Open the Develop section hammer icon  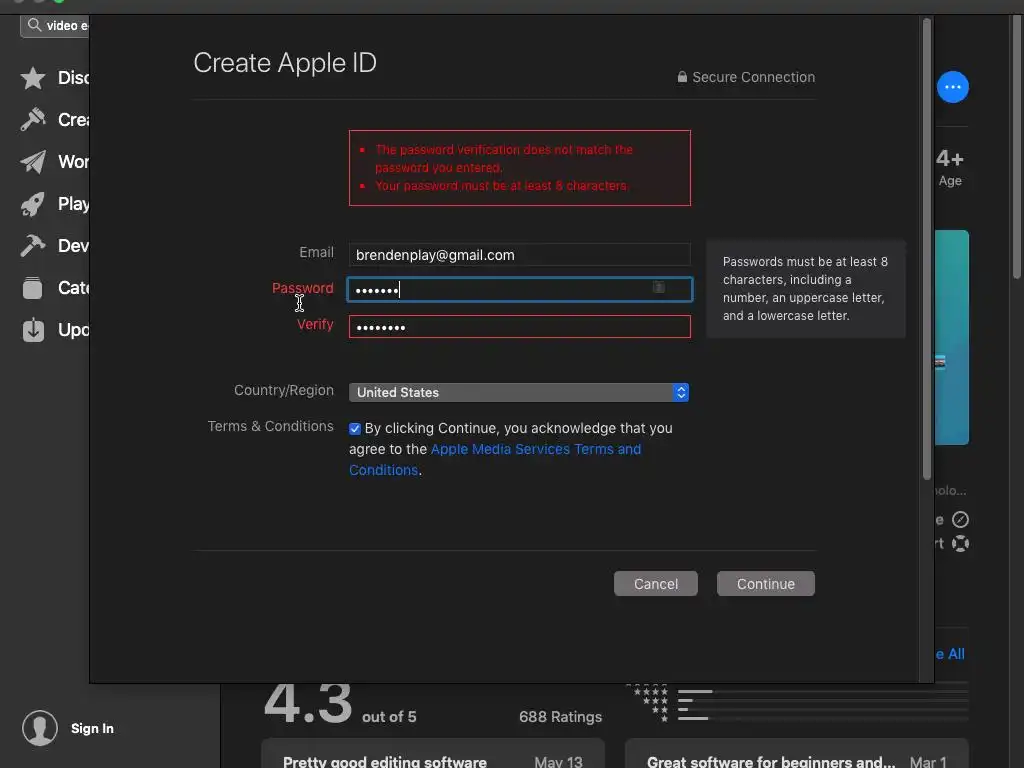(33, 246)
